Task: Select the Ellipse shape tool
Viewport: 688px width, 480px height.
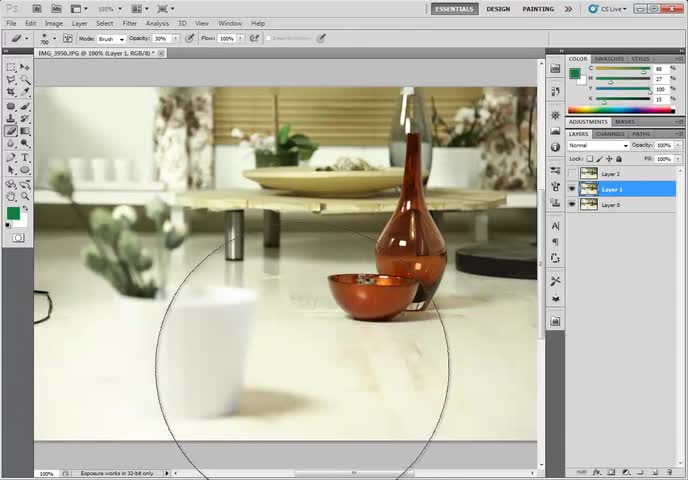Action: [x=25, y=170]
